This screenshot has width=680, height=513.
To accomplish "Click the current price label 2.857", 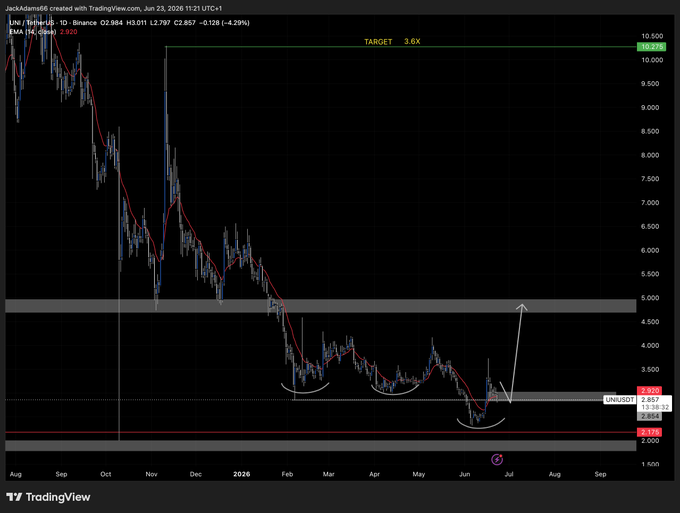I will (x=650, y=399).
